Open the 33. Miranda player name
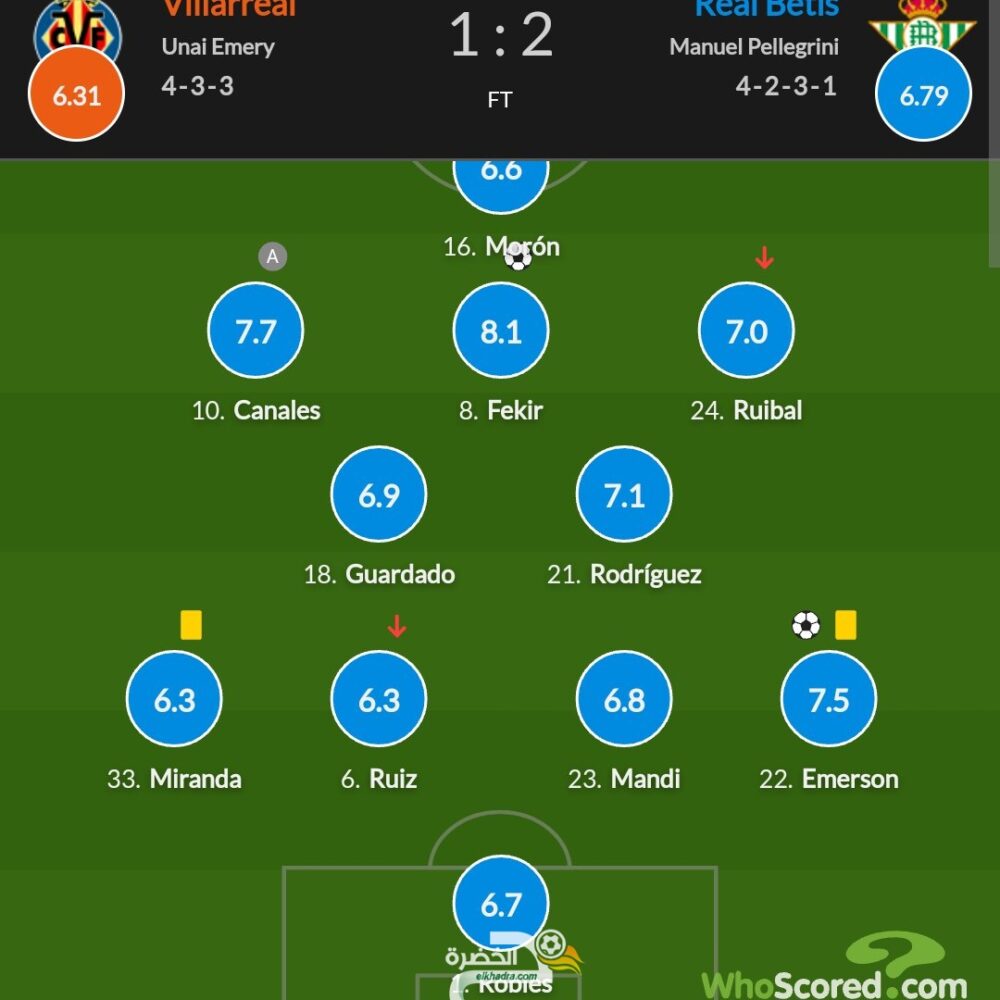 [x=174, y=779]
